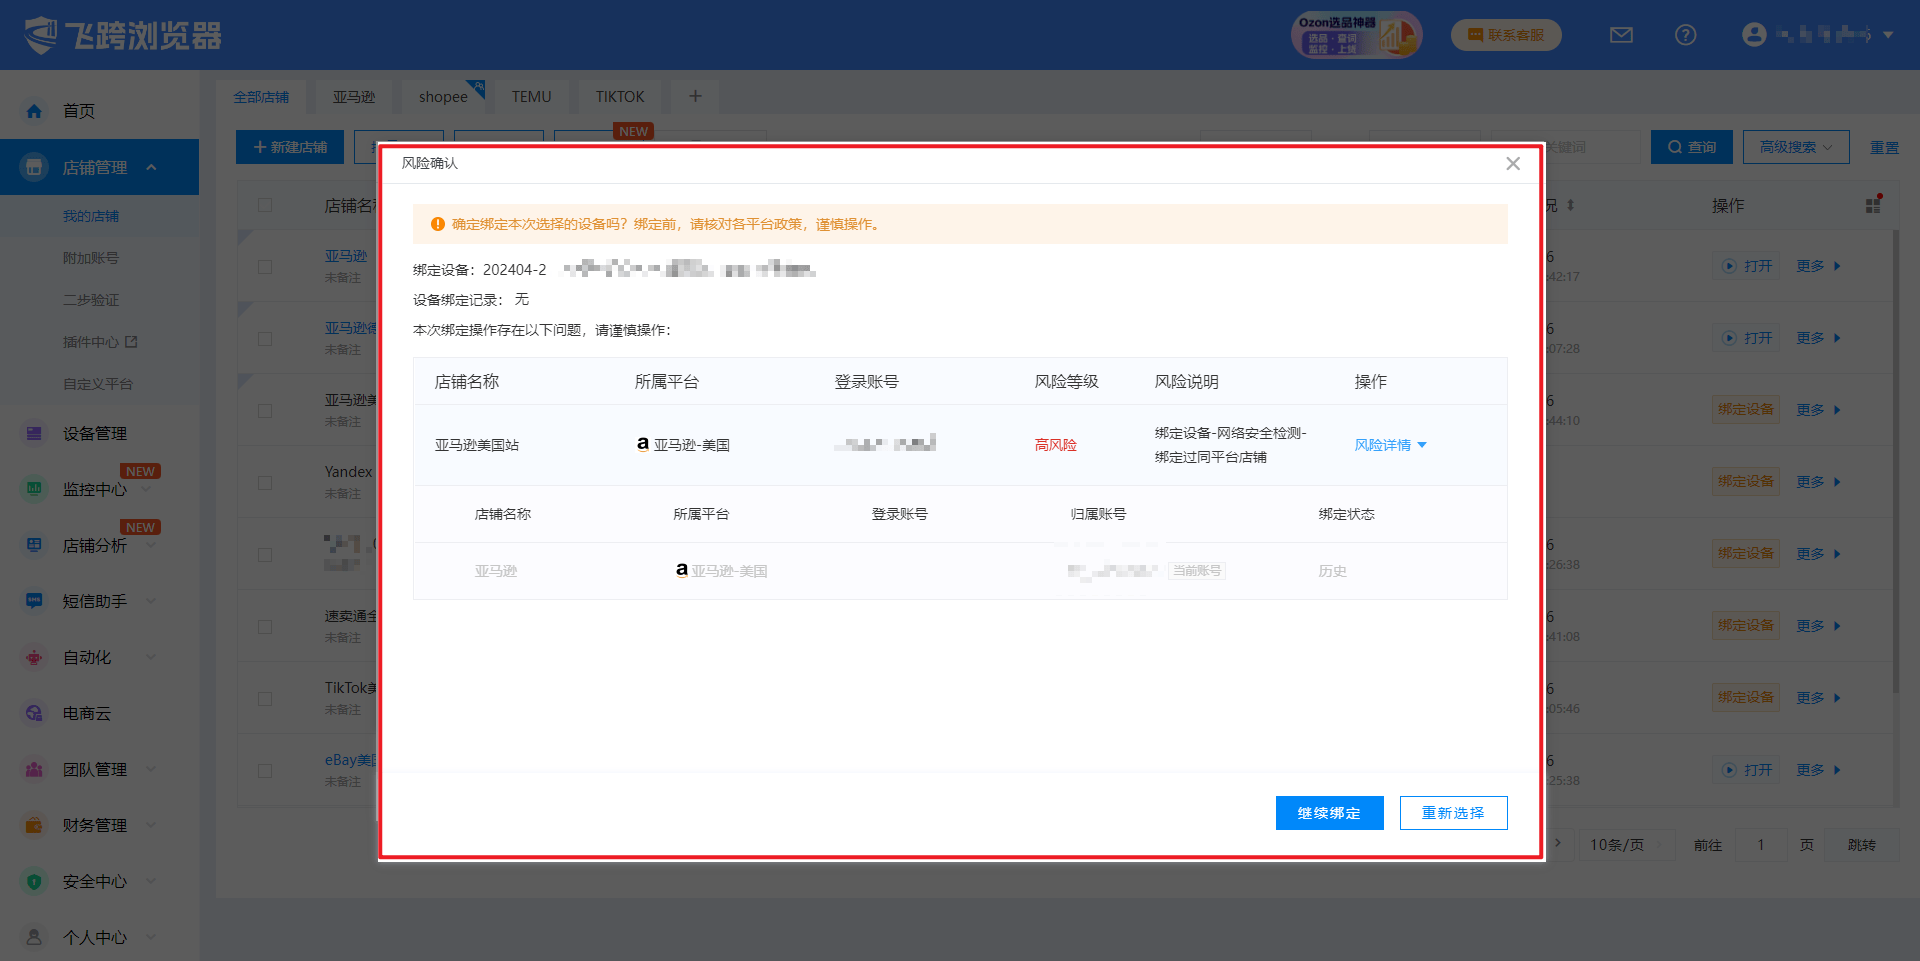The image size is (1920, 961).
Task: Switch to the TEMU tab
Action: point(531,97)
